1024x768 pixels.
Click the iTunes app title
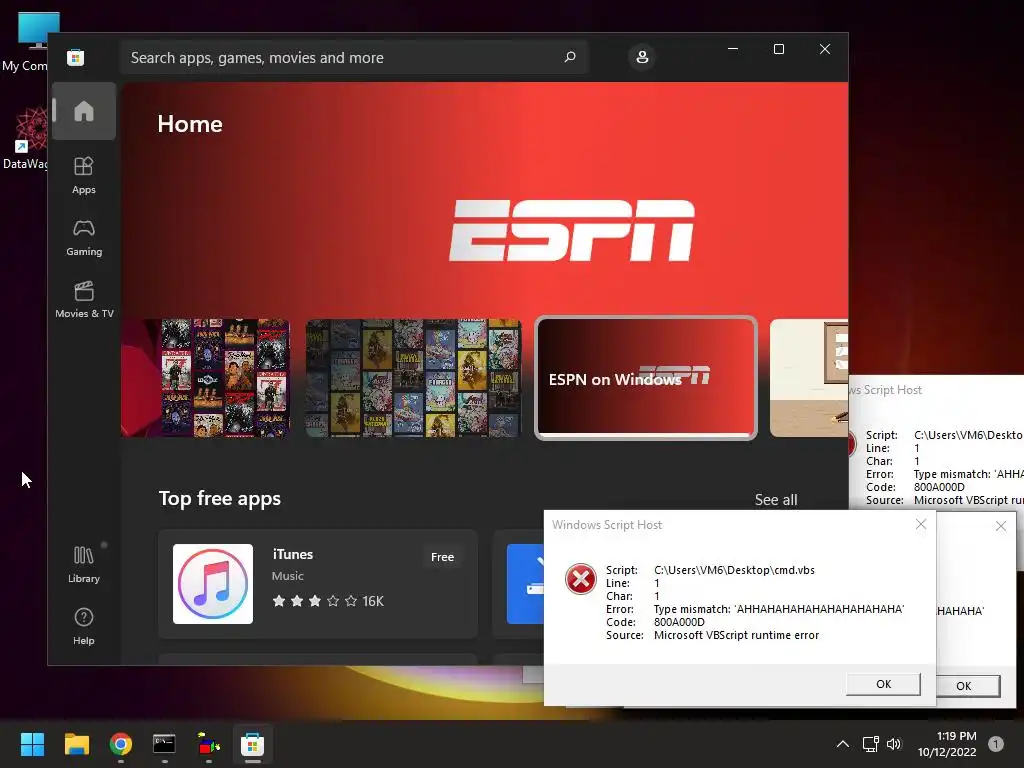[293, 554]
